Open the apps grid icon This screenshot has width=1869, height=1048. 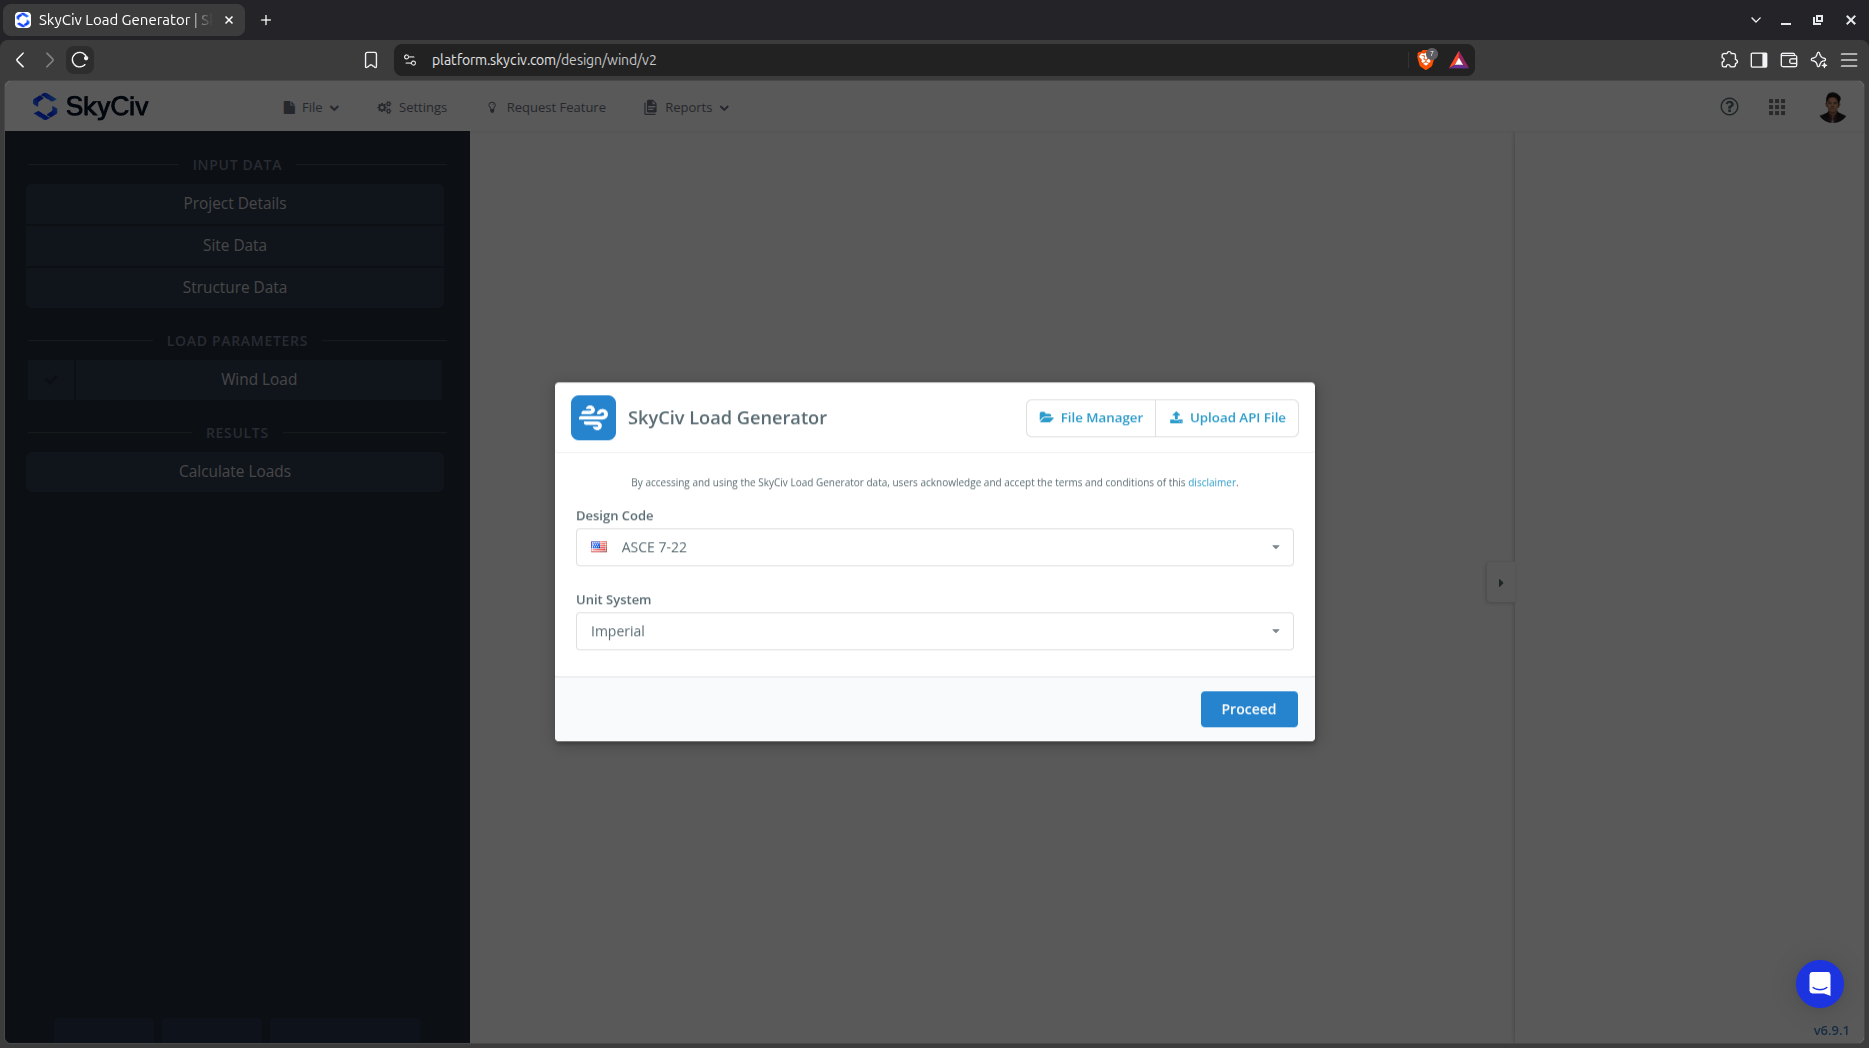(x=1777, y=107)
